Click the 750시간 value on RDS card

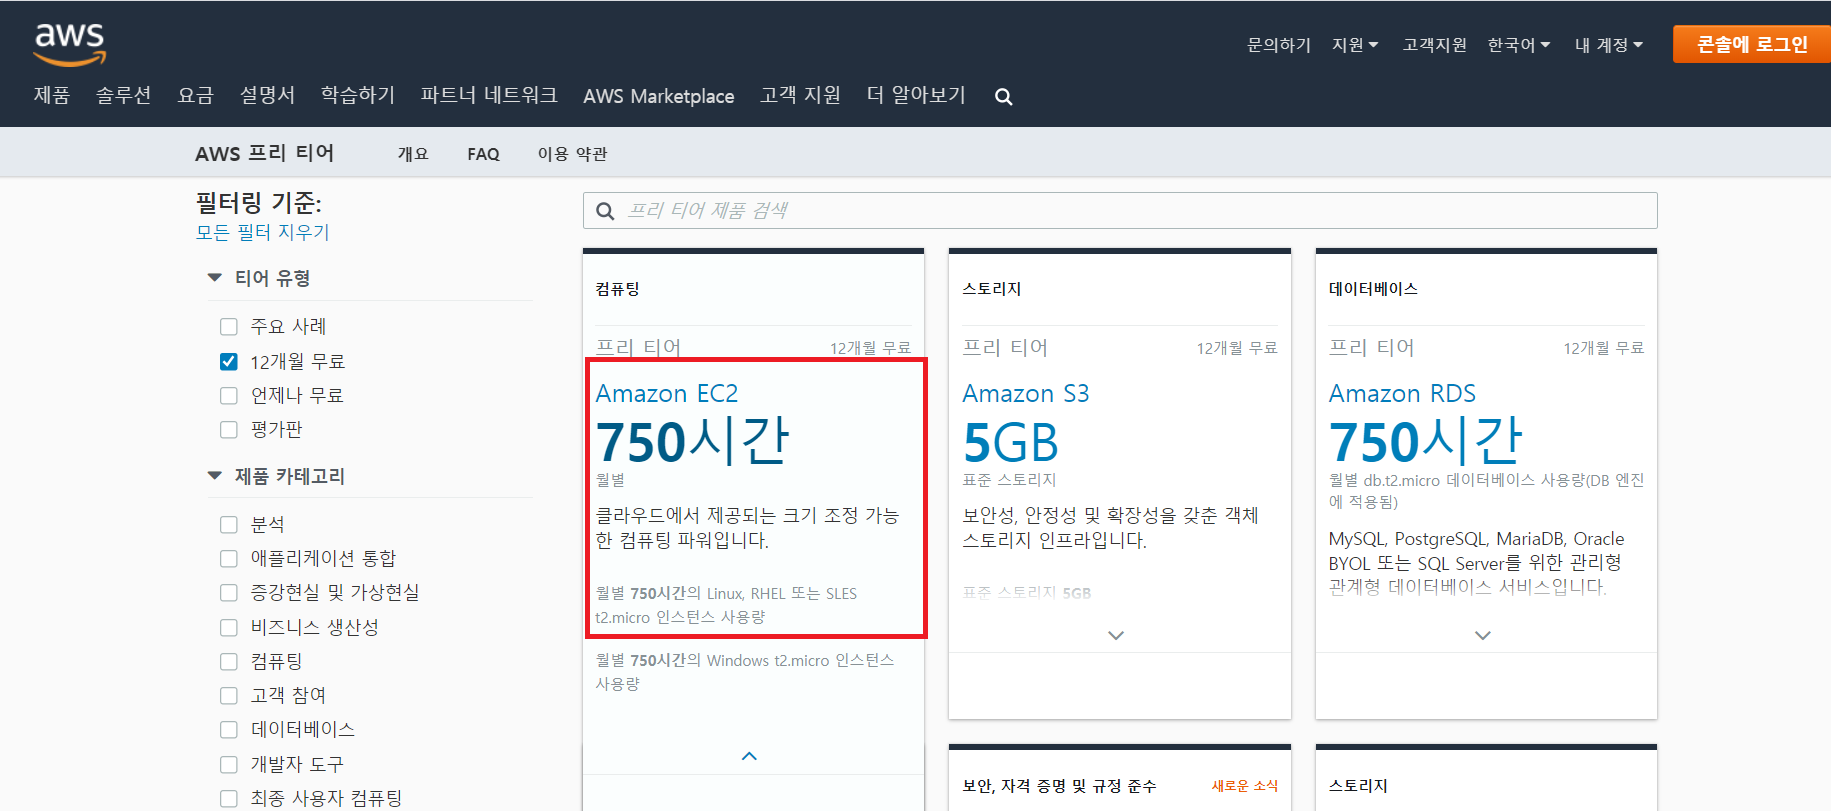[x=1425, y=442]
